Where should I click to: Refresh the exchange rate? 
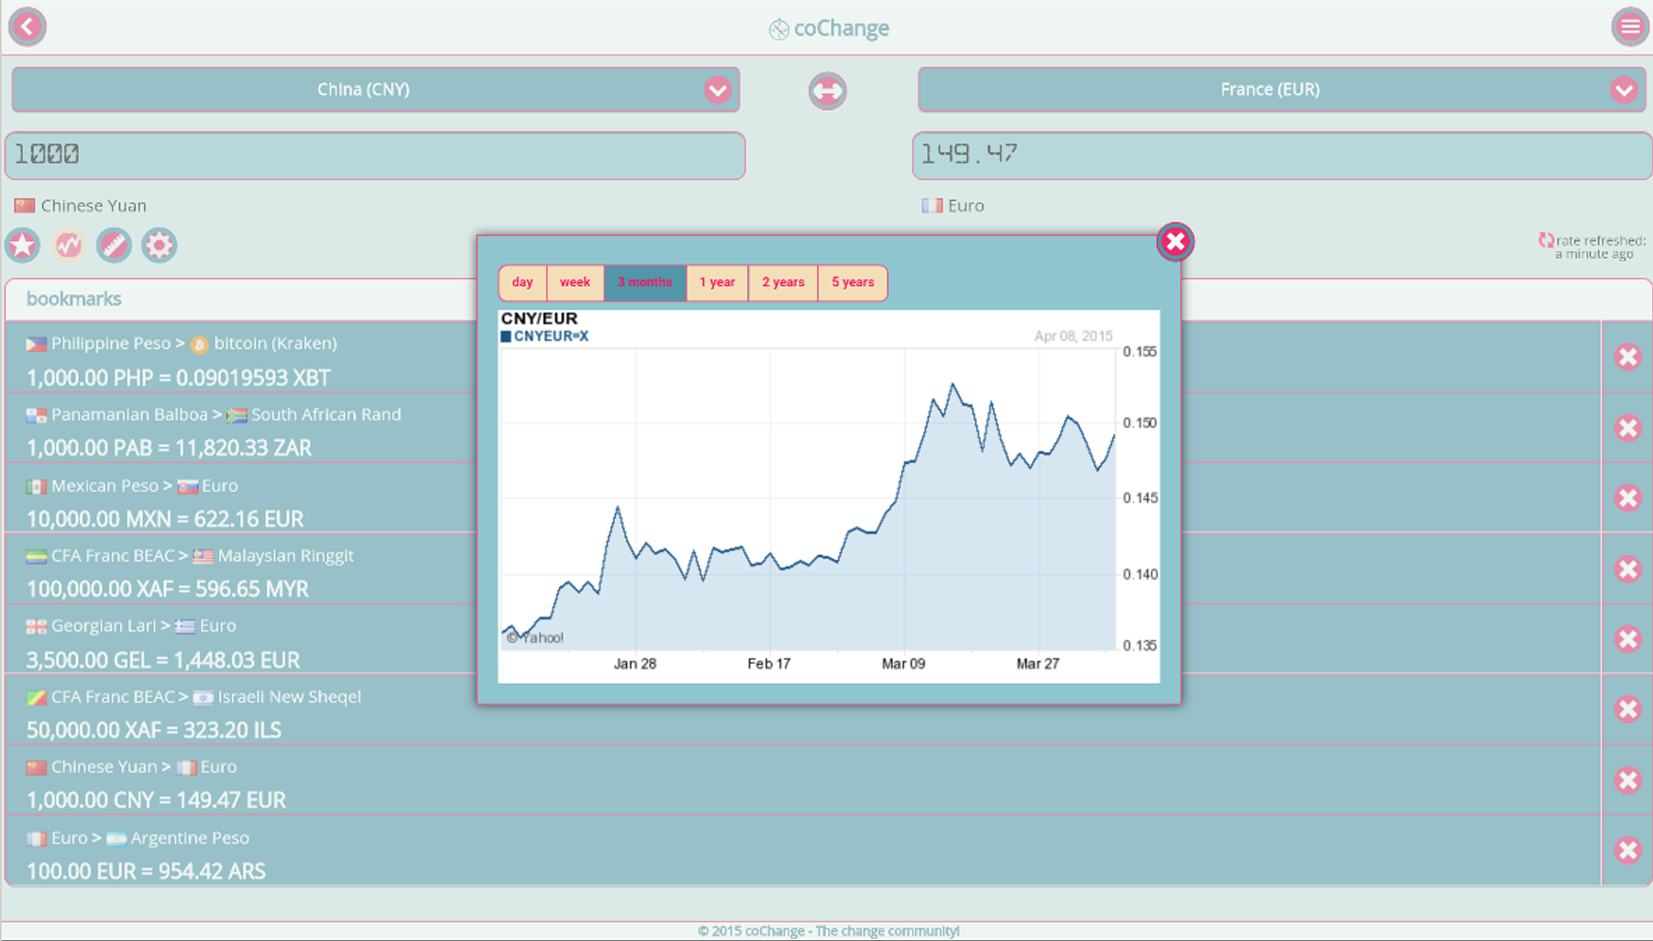point(1546,240)
